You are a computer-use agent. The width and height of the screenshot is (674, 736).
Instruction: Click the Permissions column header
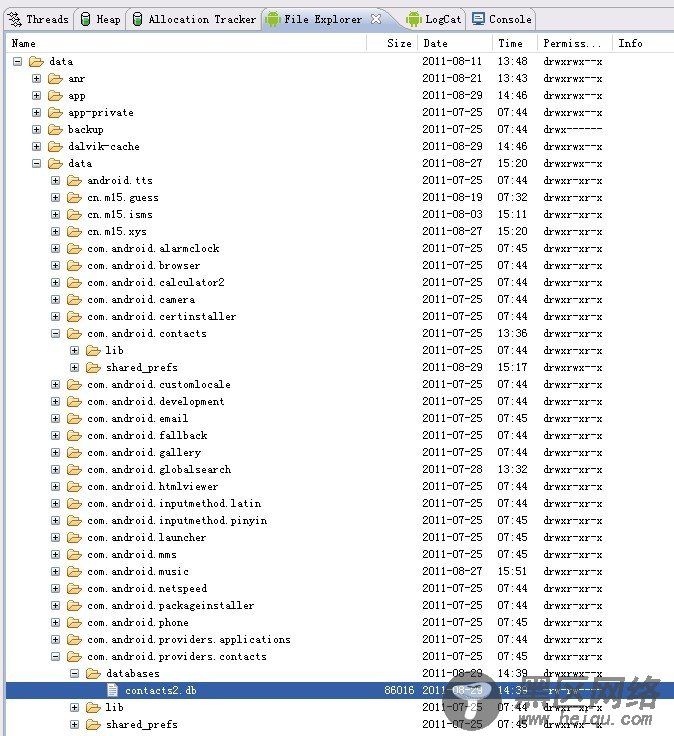[575, 43]
